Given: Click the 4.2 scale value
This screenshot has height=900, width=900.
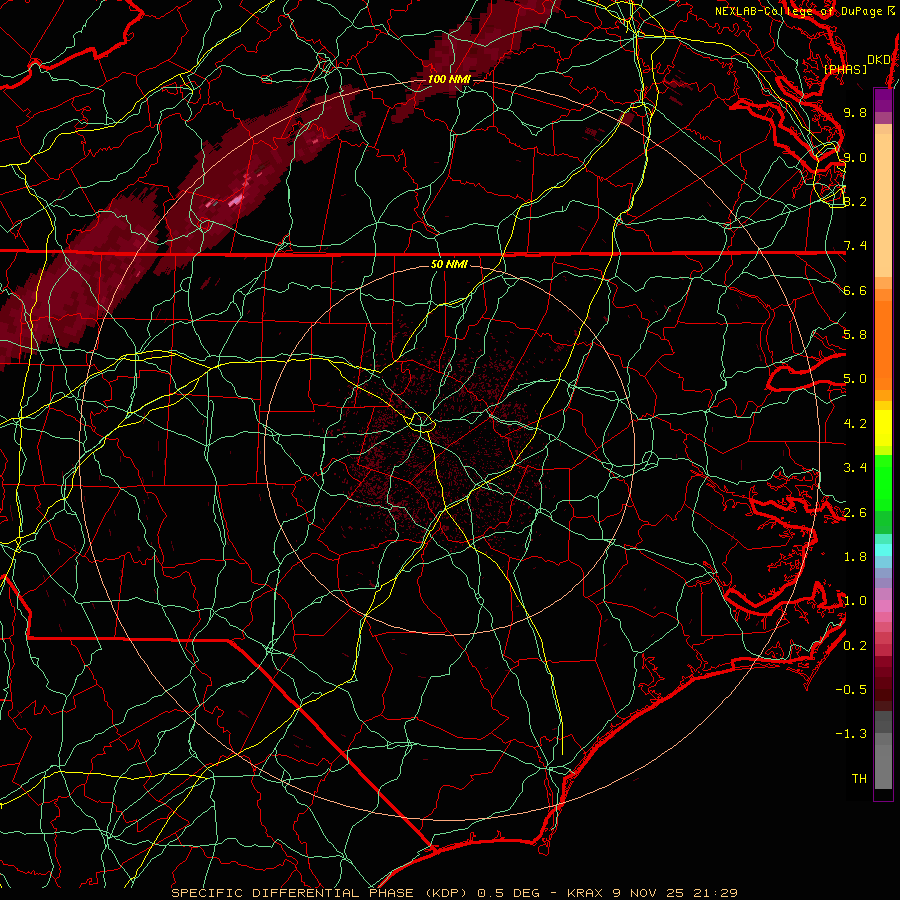Looking at the screenshot, I should point(855,424).
